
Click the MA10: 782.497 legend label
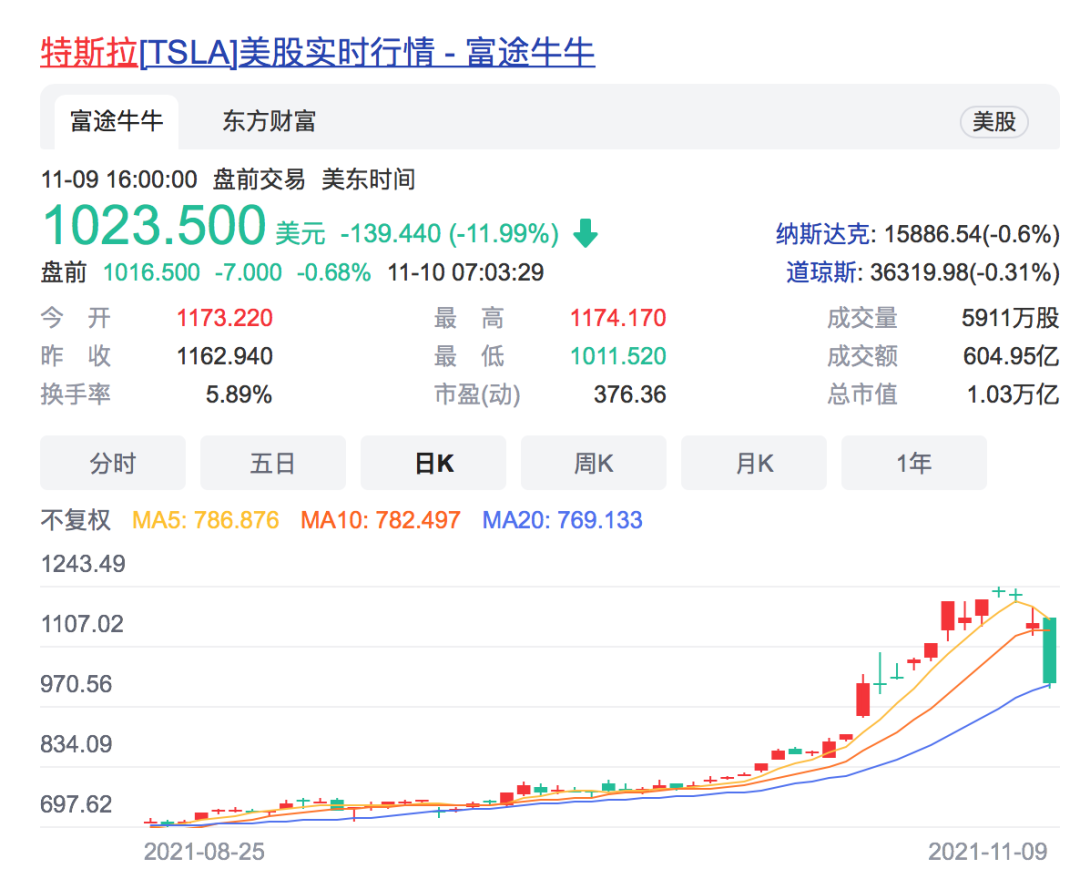[x=380, y=520]
